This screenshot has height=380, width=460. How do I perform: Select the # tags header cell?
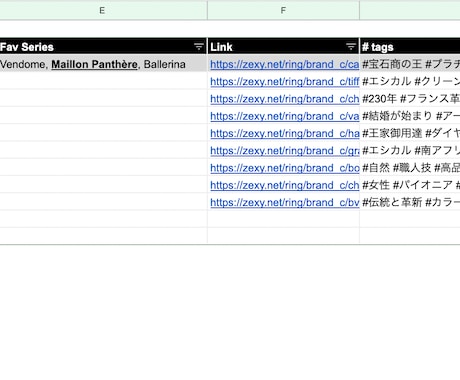[410, 47]
